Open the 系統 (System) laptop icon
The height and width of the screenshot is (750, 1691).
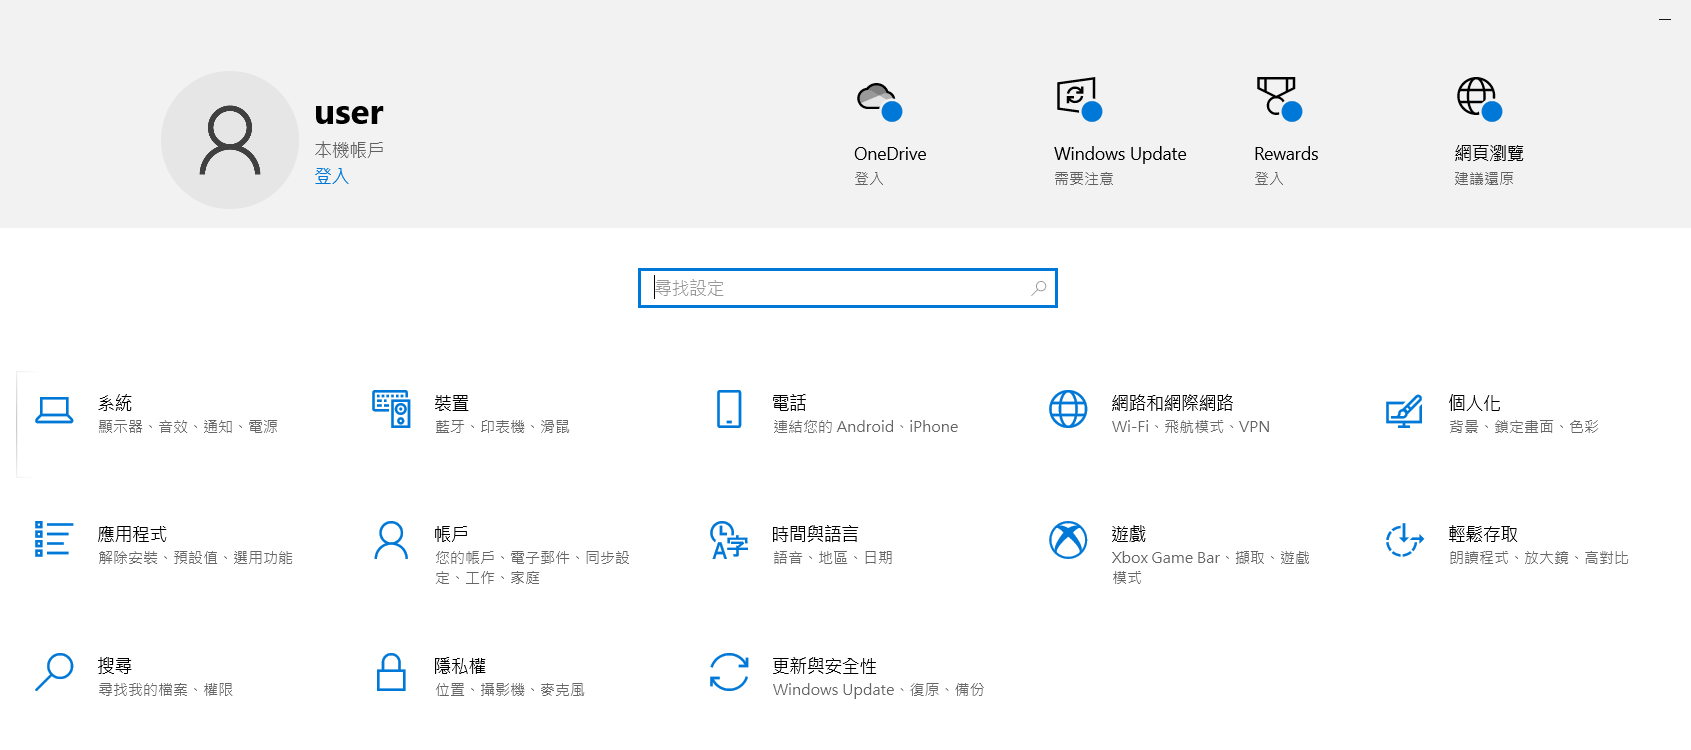click(x=54, y=410)
